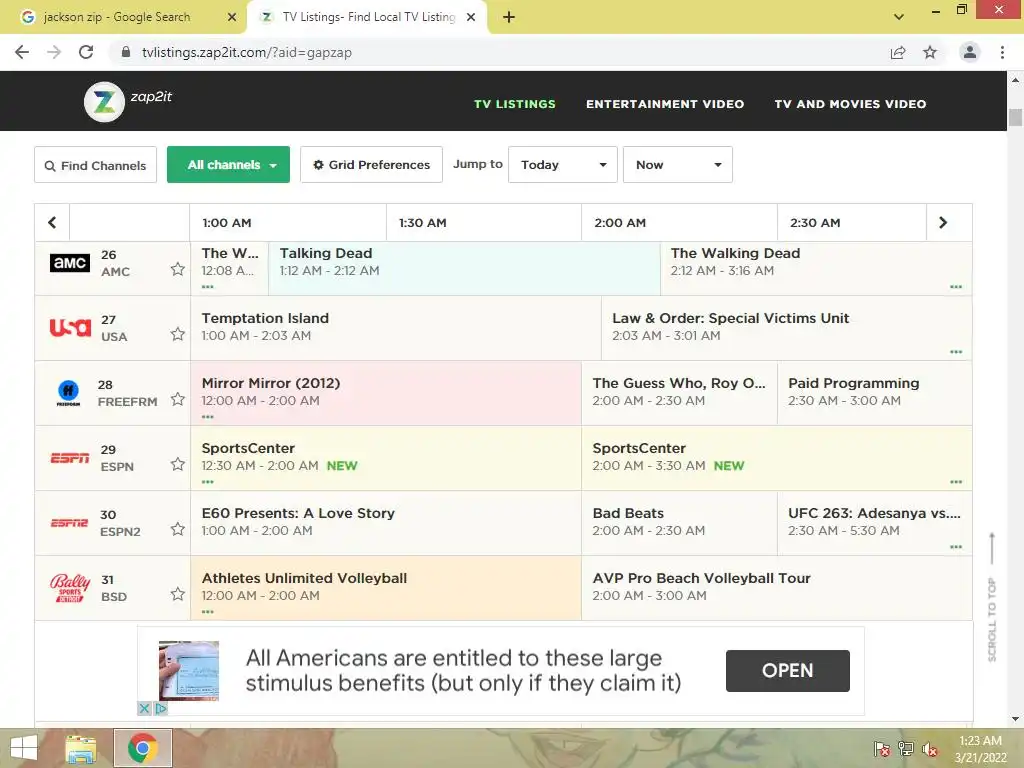1024x768 pixels.
Task: Bookmark this page star
Action: click(x=930, y=52)
